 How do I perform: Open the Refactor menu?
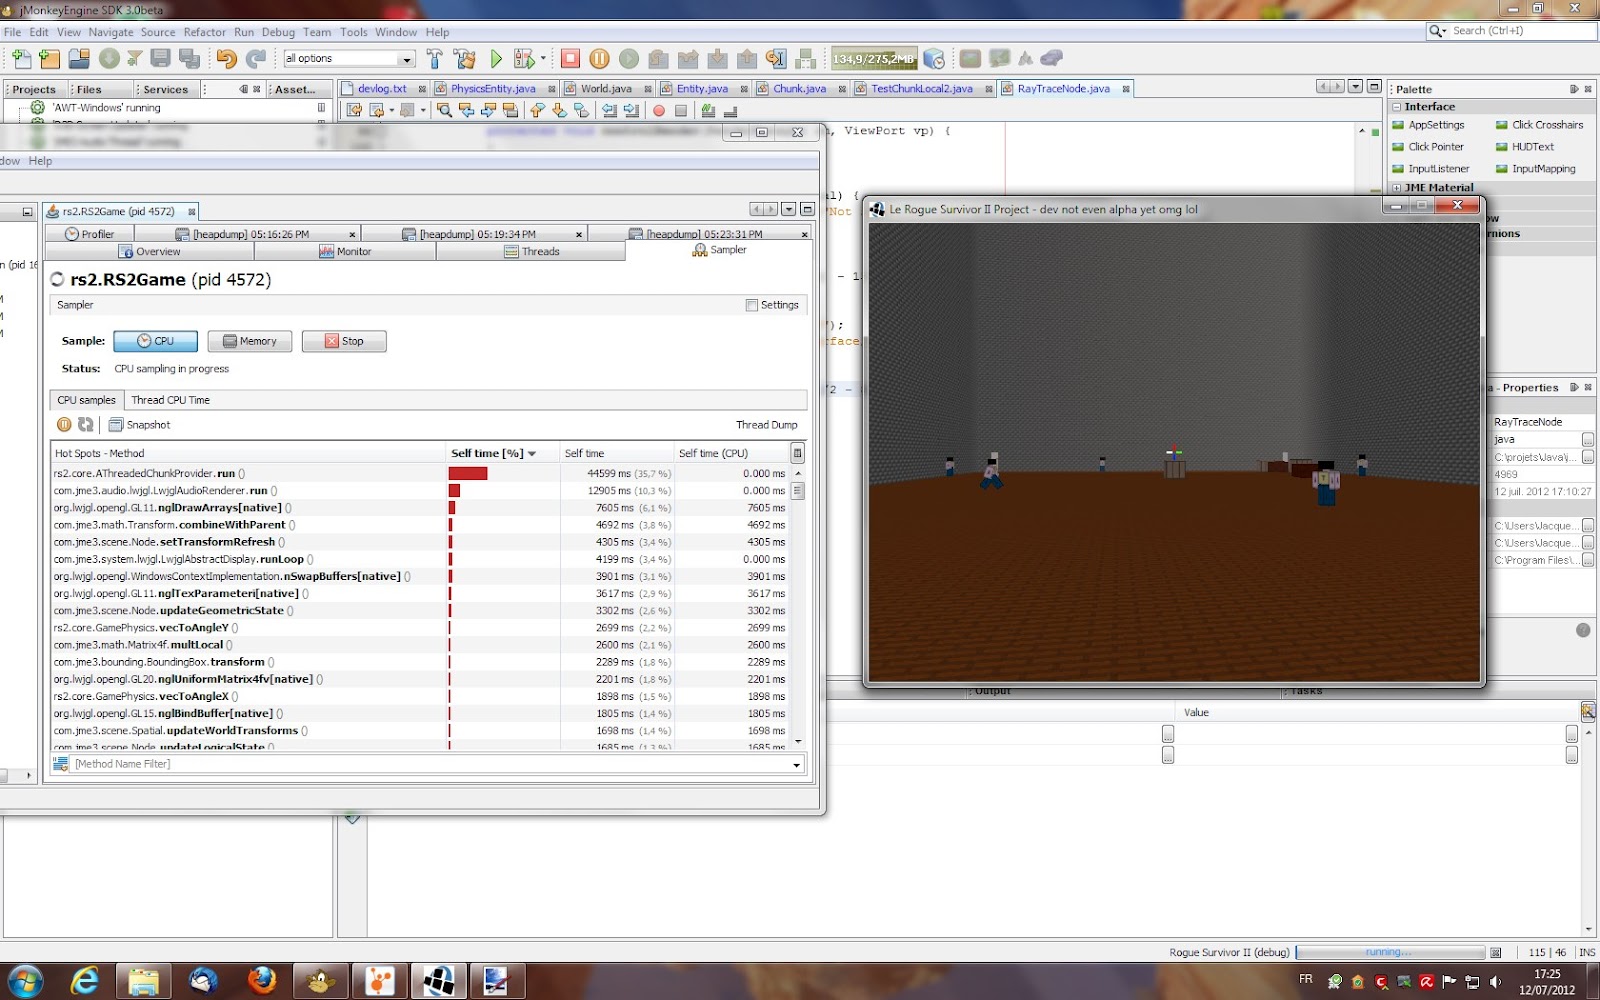[205, 32]
